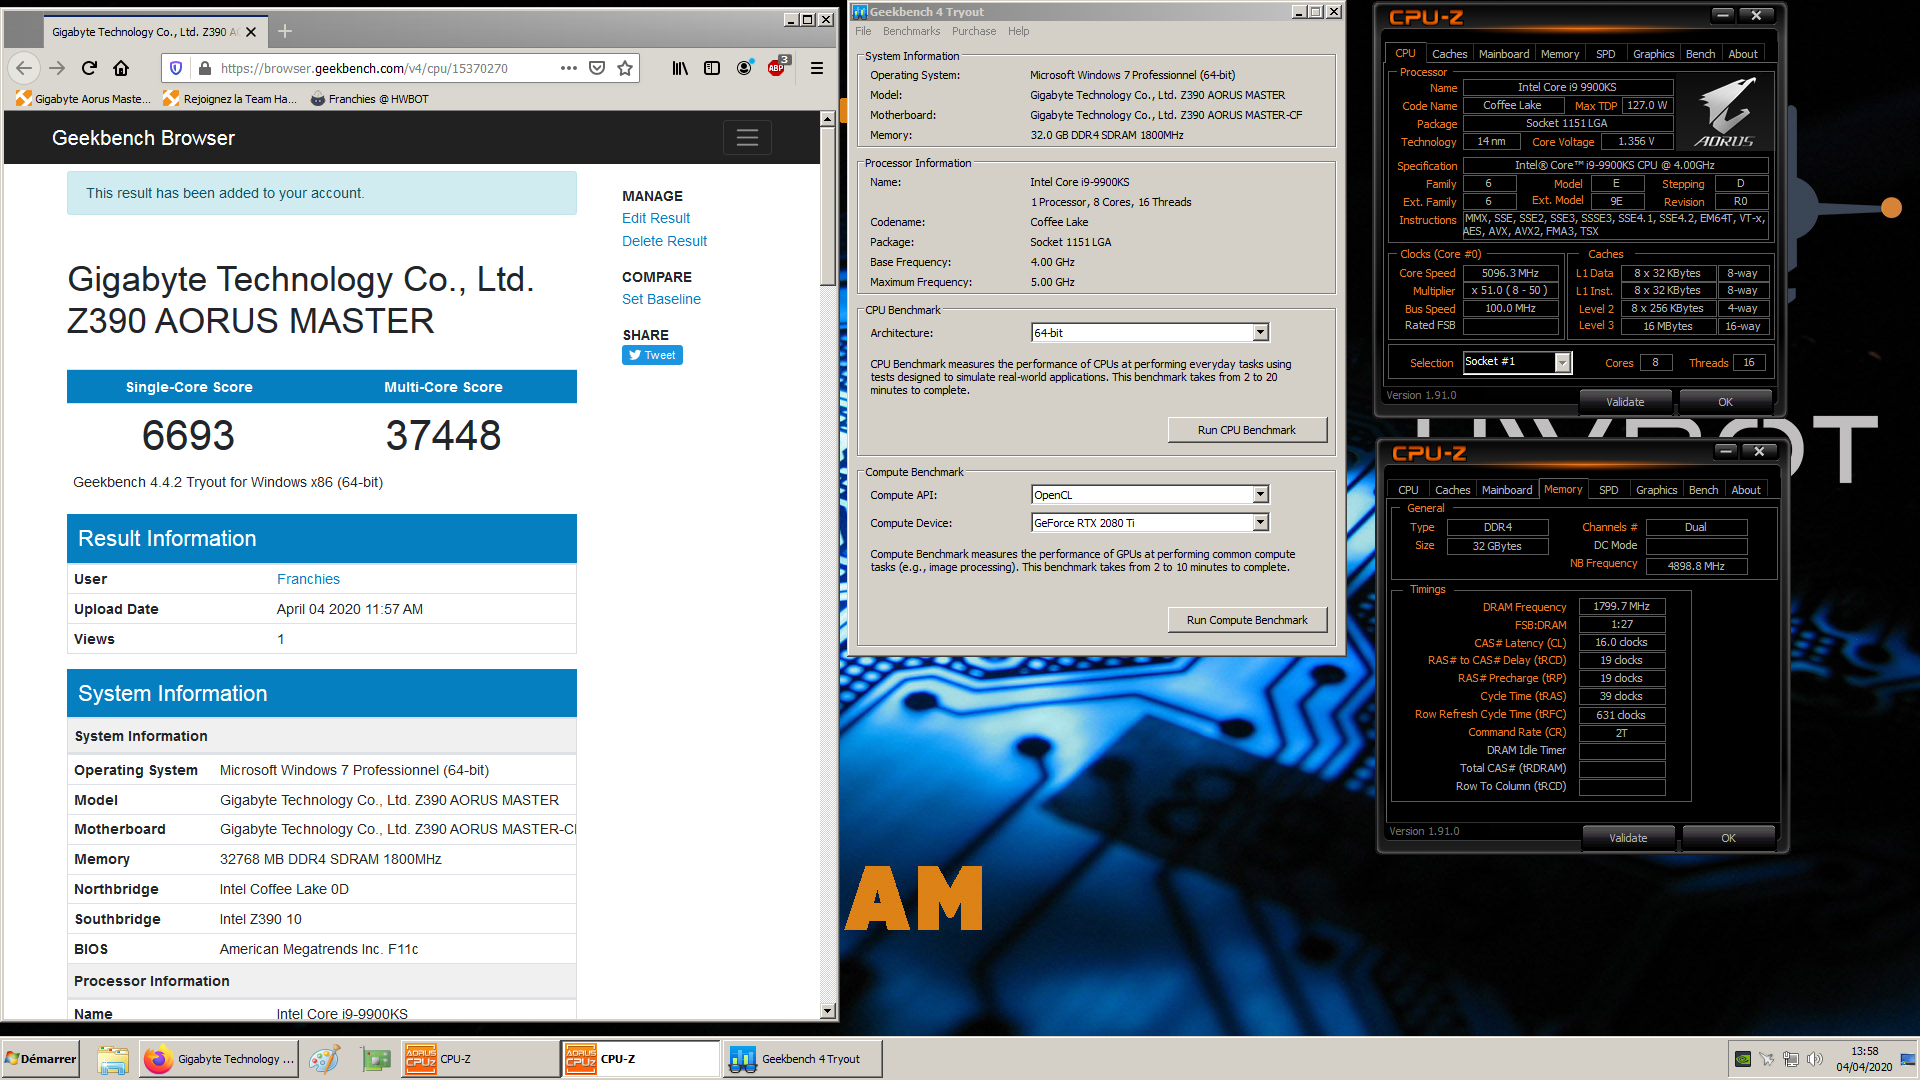This screenshot has width=1920, height=1080.
Task: Close the Gigabyte Technology browser tab
Action: 251,32
